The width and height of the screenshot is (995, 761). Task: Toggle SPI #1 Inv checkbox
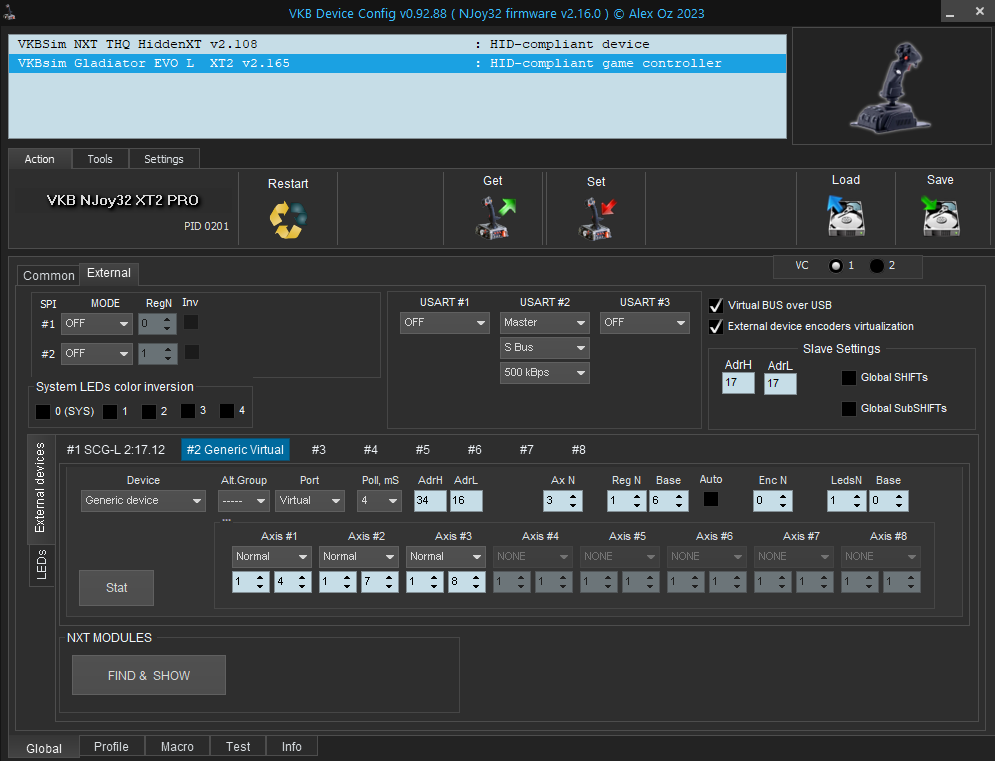[x=191, y=322]
